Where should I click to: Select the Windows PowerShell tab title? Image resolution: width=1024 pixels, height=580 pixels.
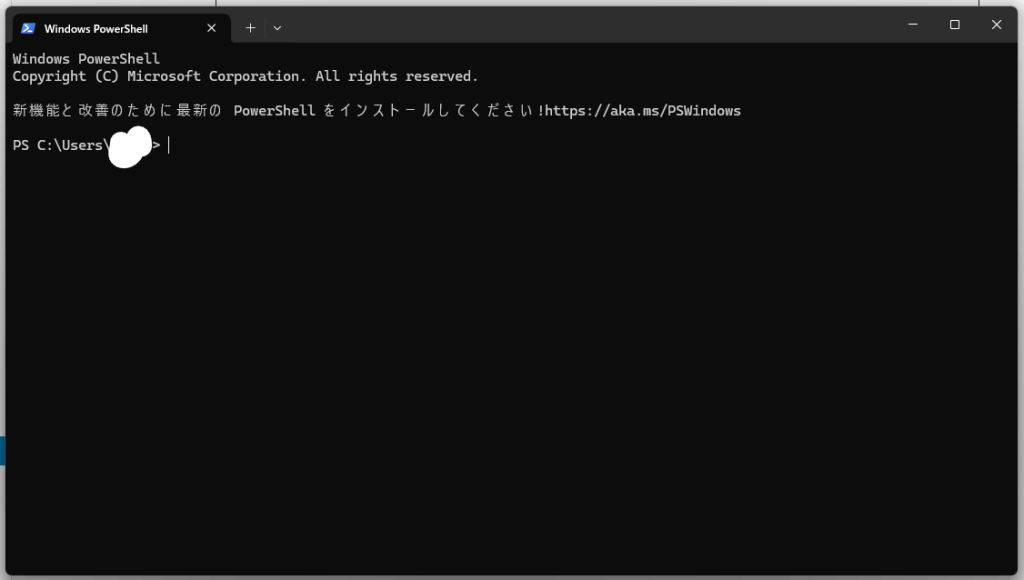(x=96, y=29)
